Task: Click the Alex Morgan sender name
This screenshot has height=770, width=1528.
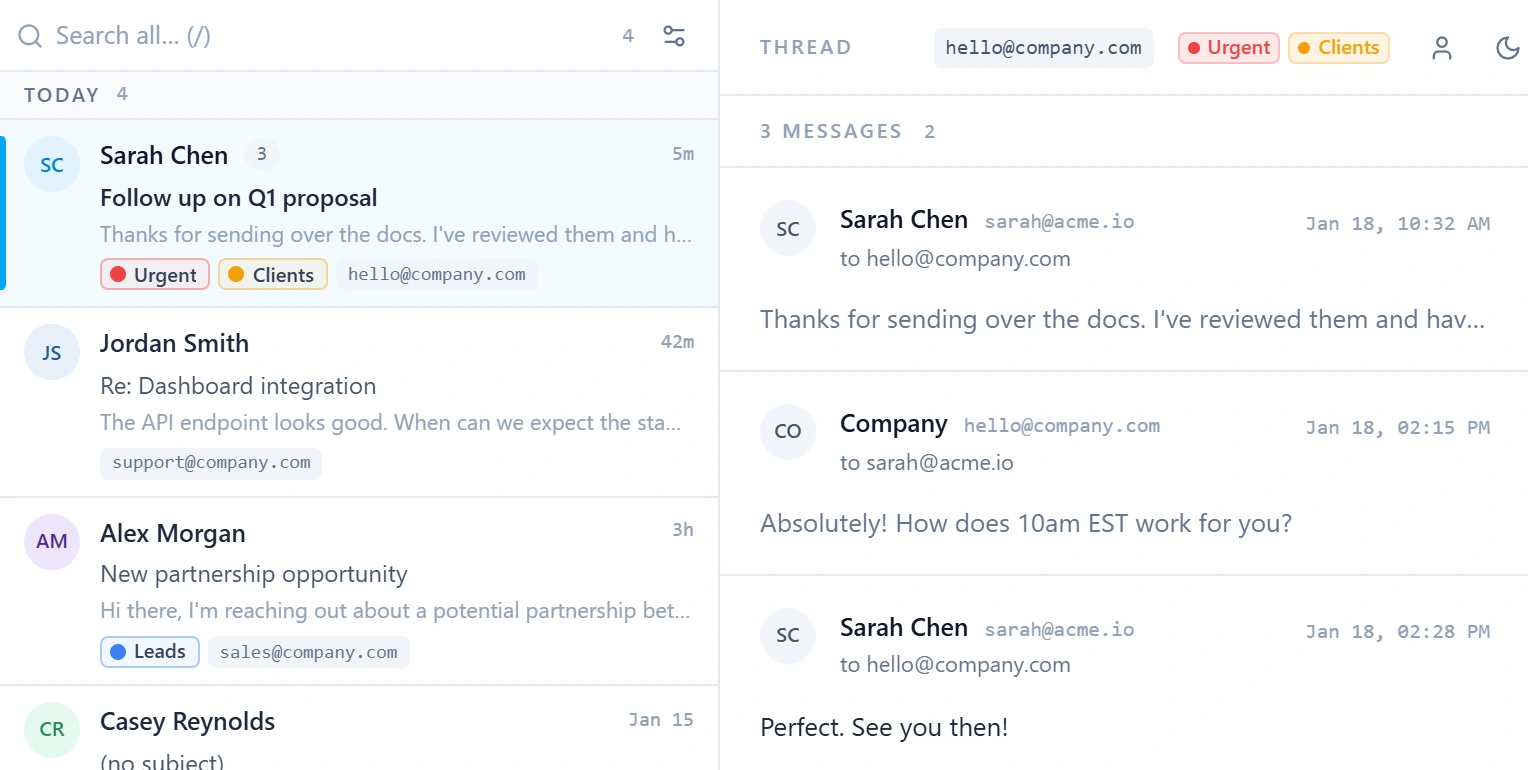Action: (x=173, y=533)
